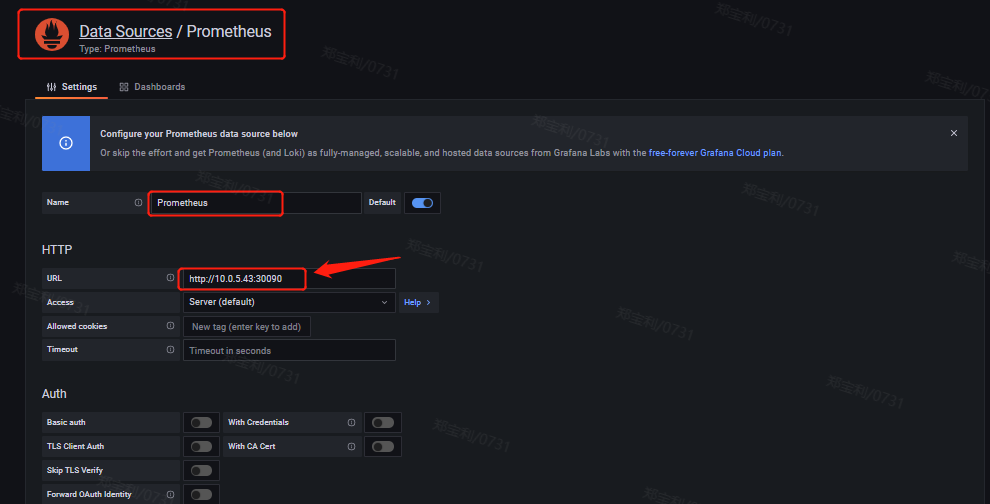
Task: Click the URL info icon
Action: click(170, 278)
